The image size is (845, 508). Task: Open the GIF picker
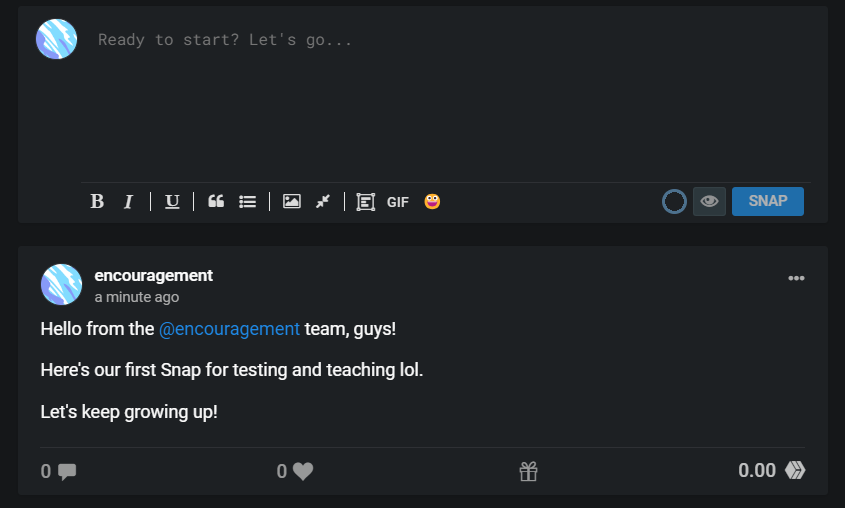pyautogui.click(x=398, y=202)
